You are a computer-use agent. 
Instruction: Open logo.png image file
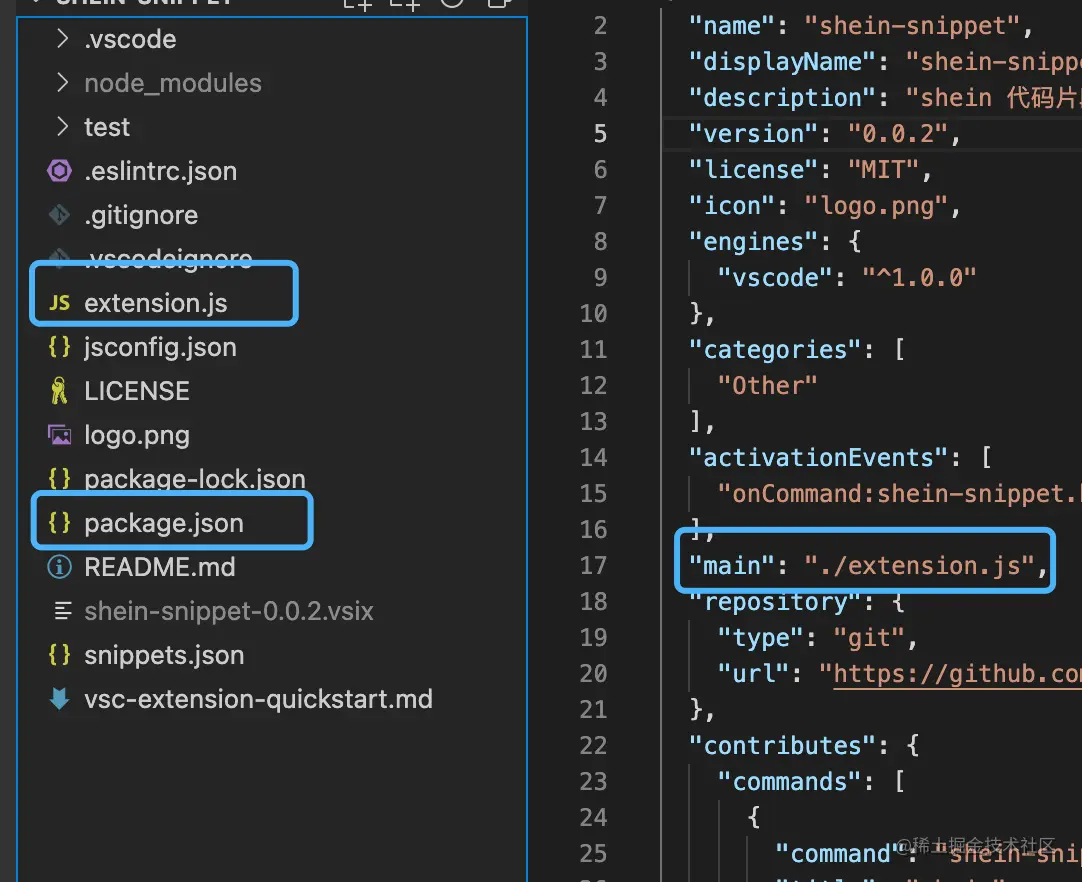pos(137,435)
